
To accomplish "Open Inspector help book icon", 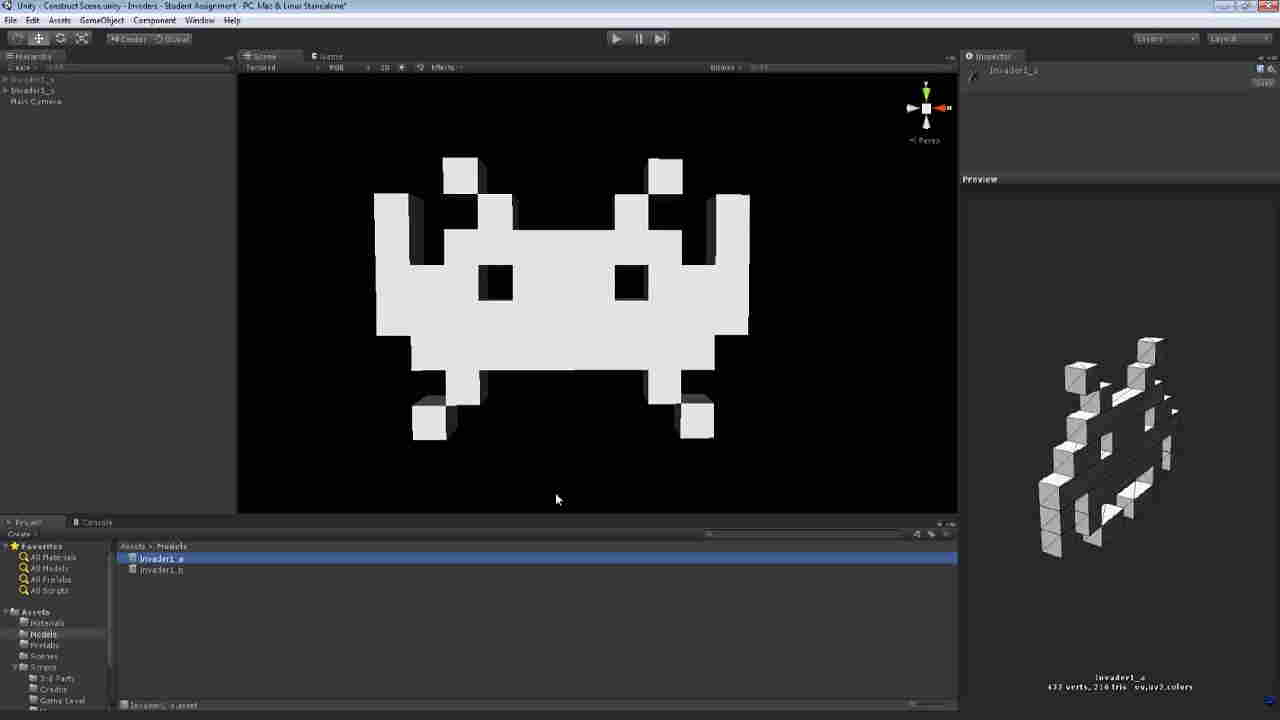I will click(1260, 69).
